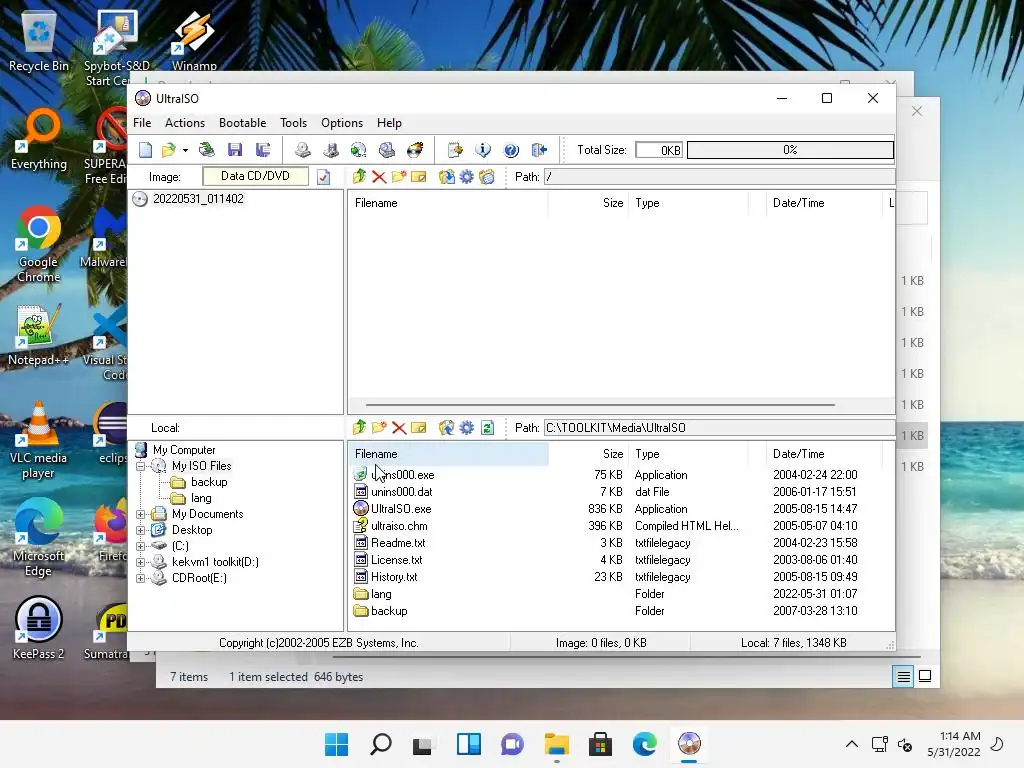Open Microsoft Edge from the taskbar
The width and height of the screenshot is (1024, 768).
[645, 744]
